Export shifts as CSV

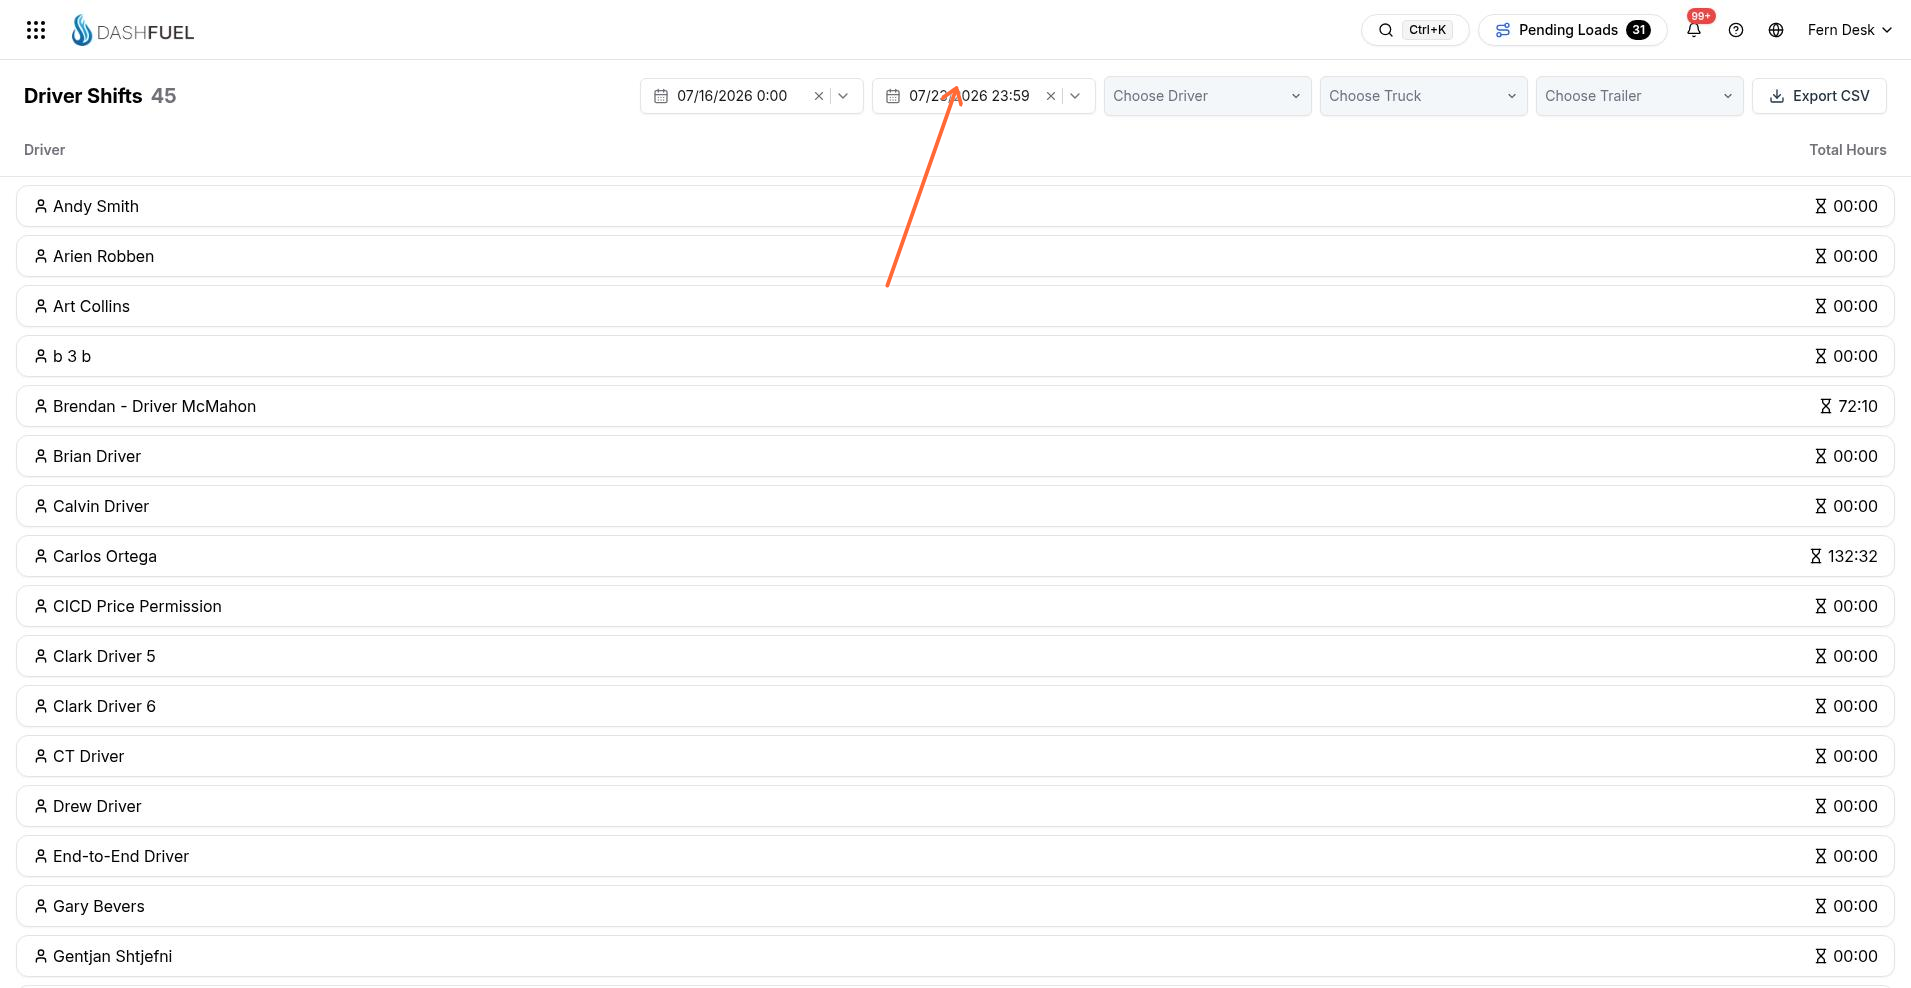[1819, 96]
